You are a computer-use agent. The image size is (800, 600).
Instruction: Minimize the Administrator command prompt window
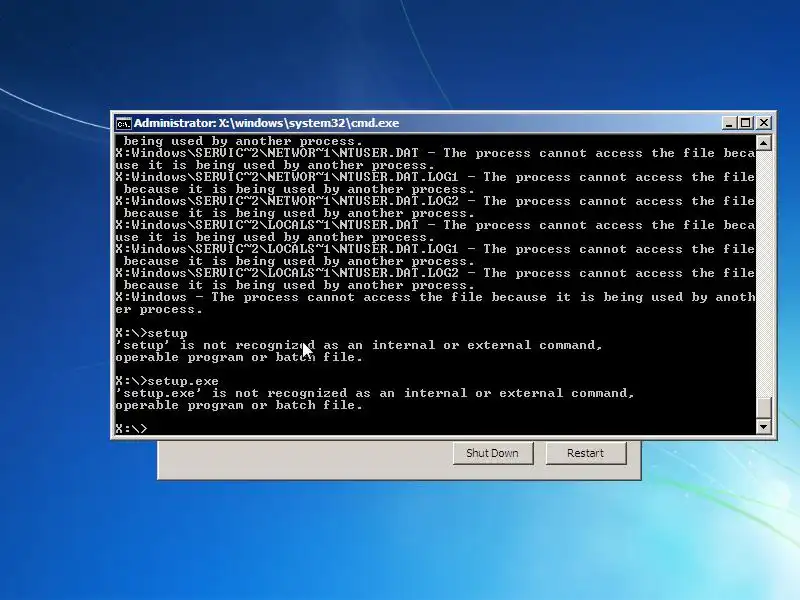tap(730, 123)
